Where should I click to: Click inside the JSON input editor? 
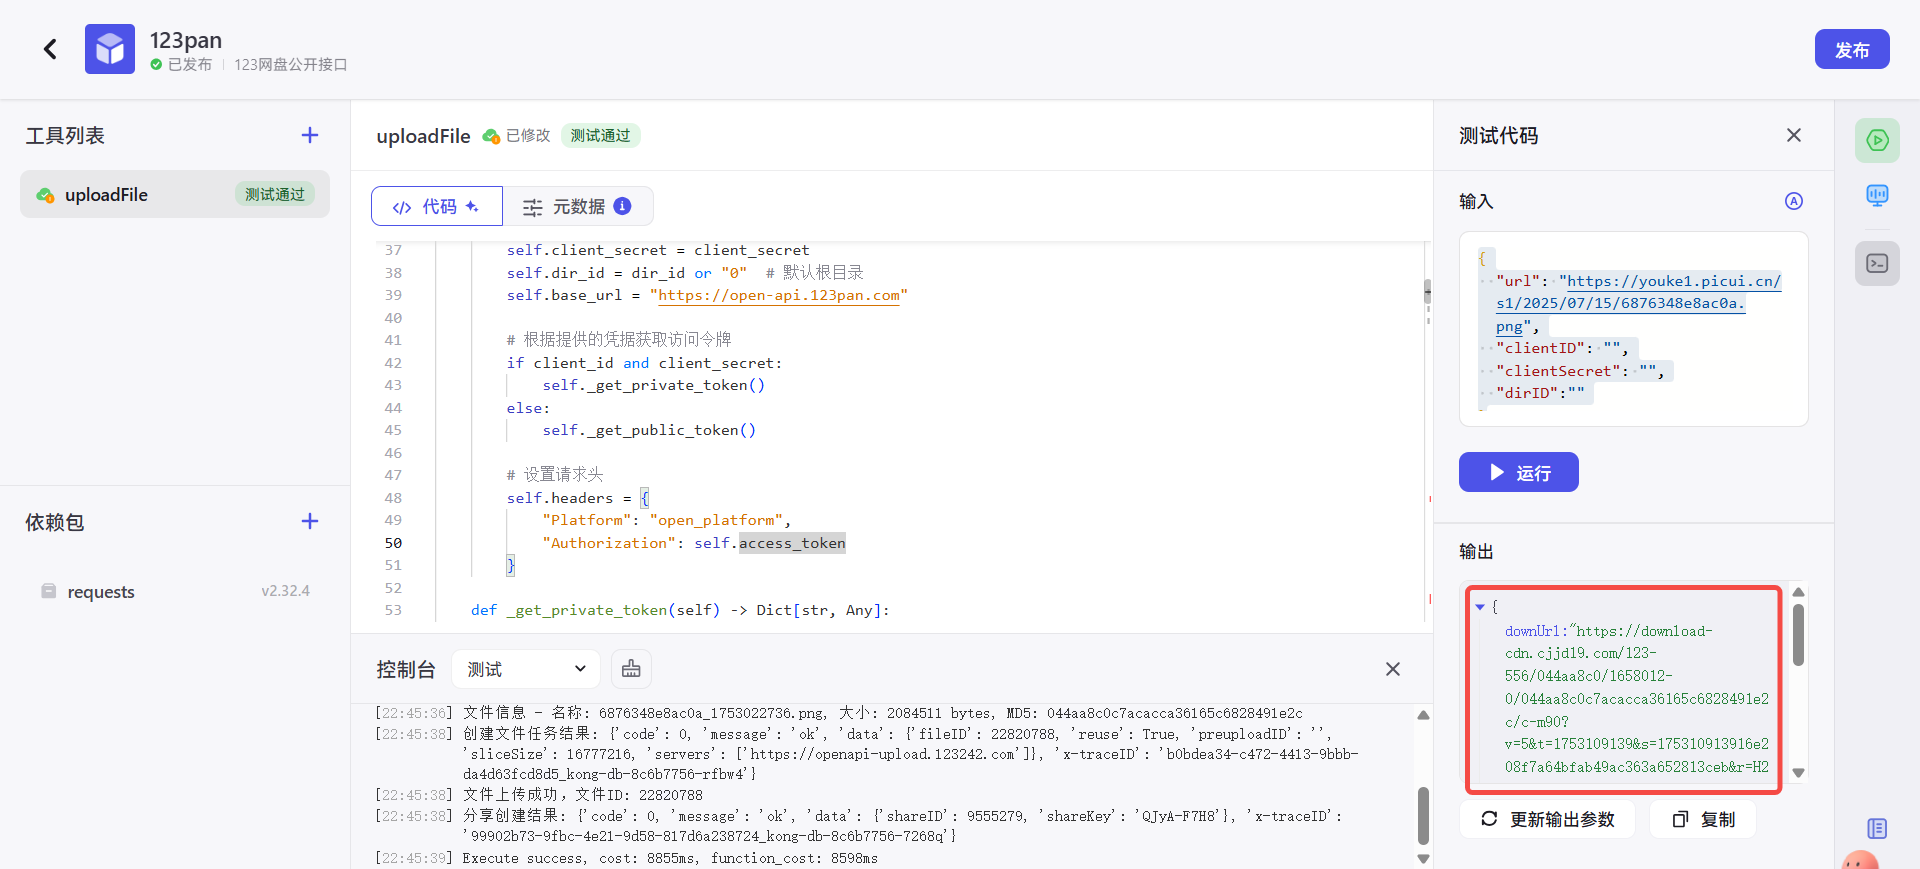click(1634, 329)
